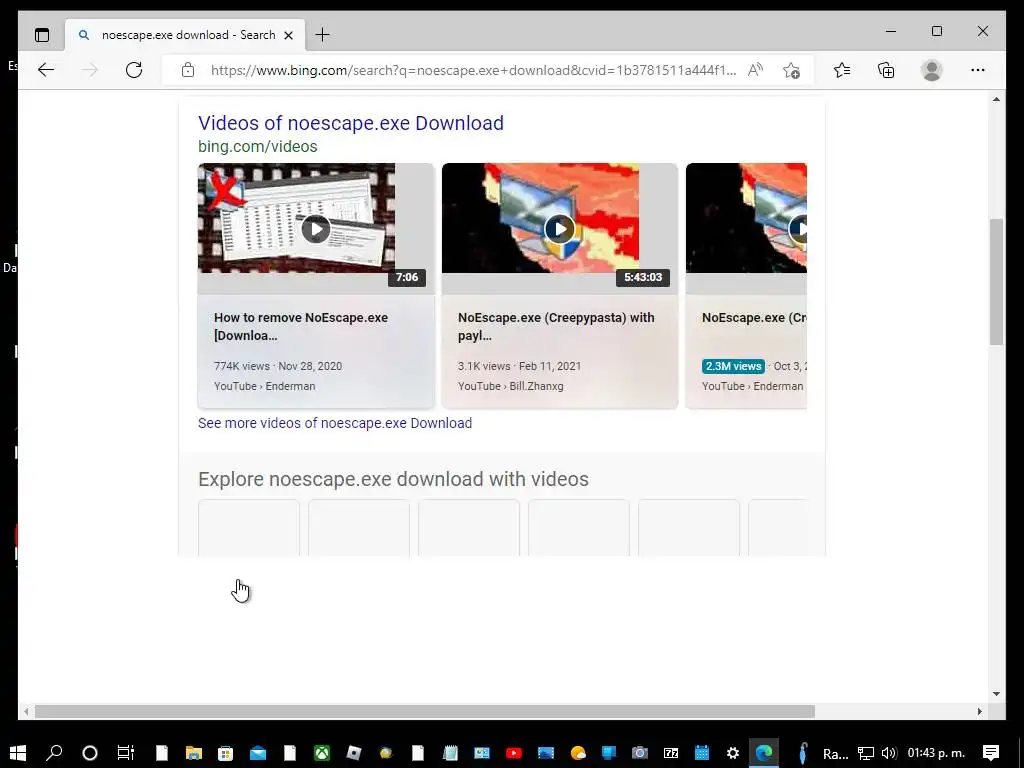1024x768 pixels.
Task: Open third video card with 2.3M views
Action: (746, 285)
